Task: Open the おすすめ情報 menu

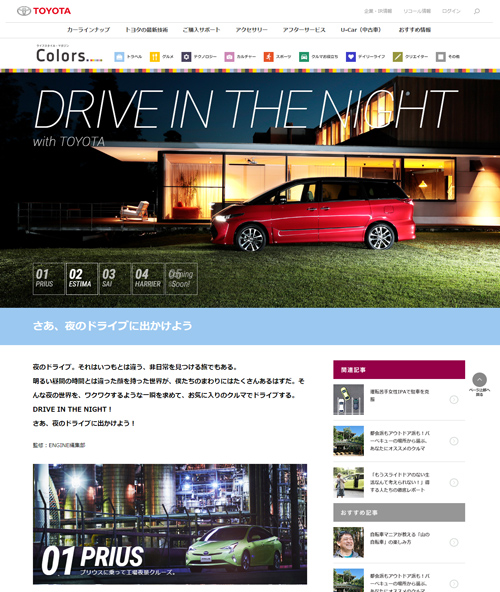Action: pos(415,30)
